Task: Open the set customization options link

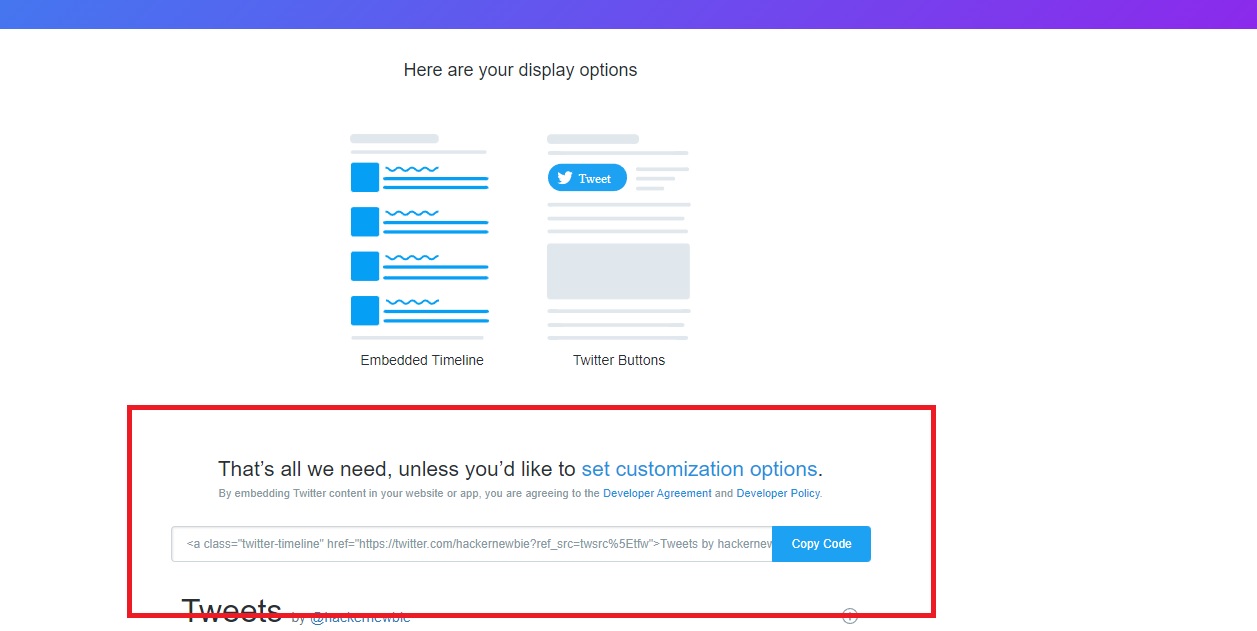Action: pyautogui.click(x=699, y=469)
